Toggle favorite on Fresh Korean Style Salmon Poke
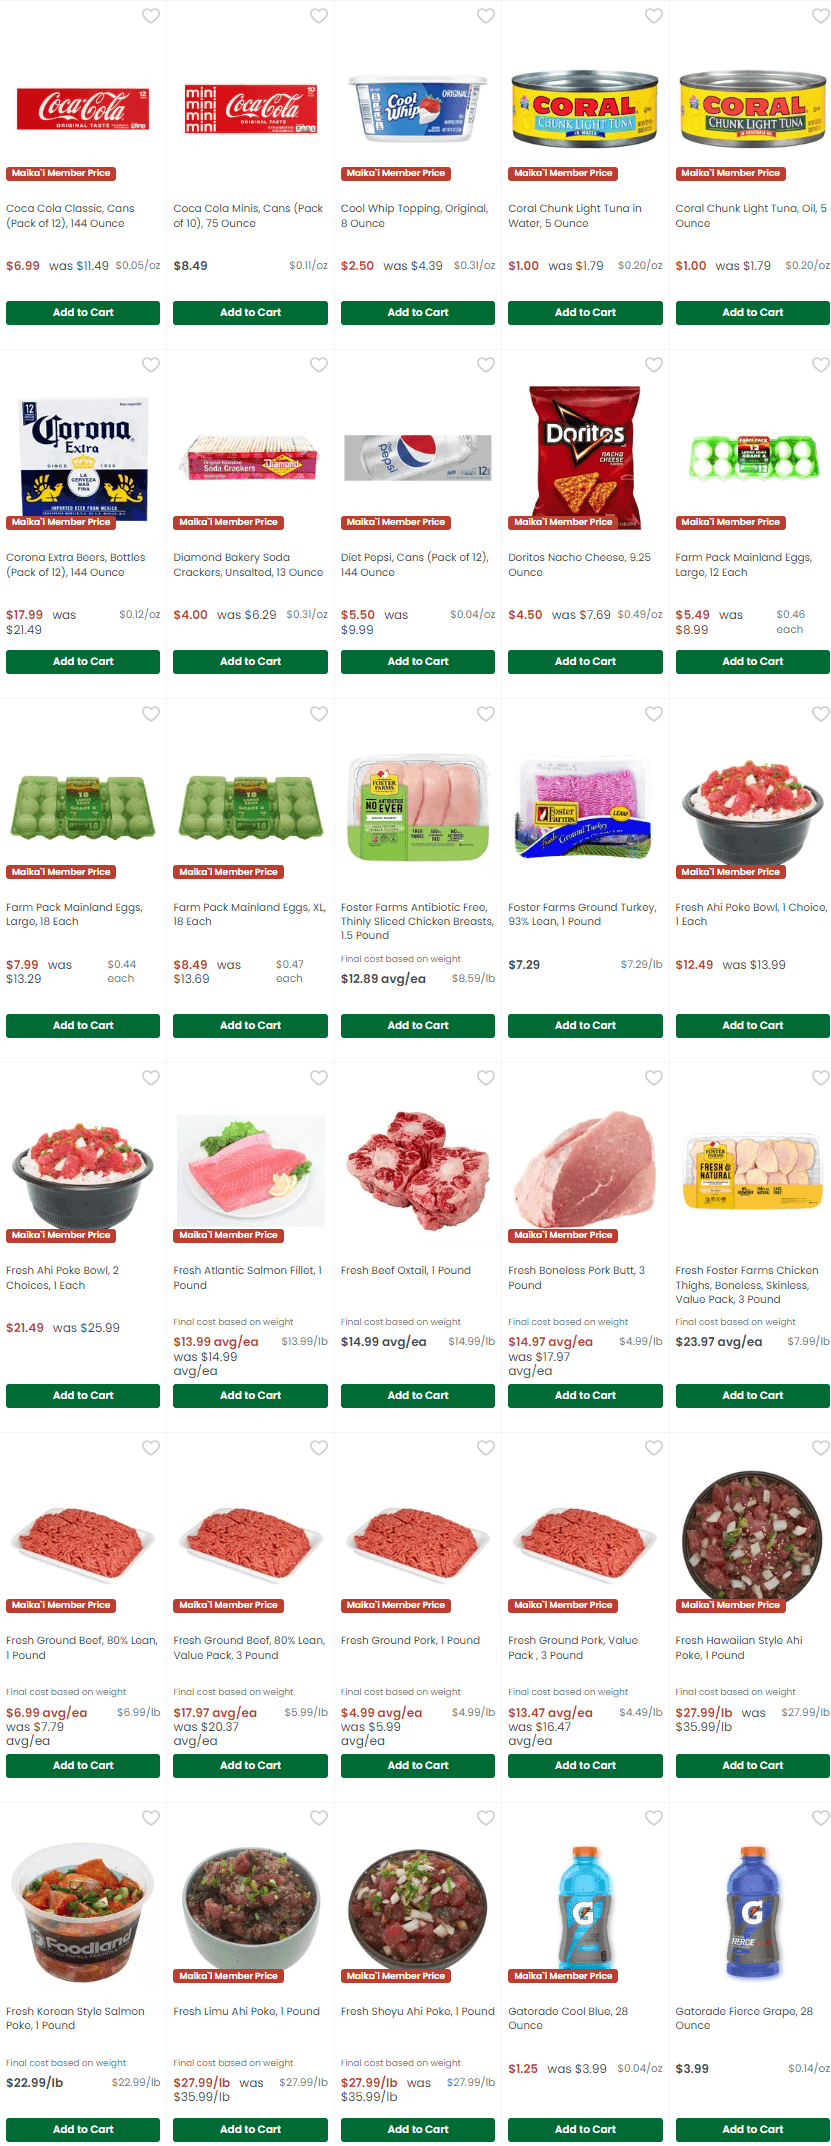 click(151, 1818)
